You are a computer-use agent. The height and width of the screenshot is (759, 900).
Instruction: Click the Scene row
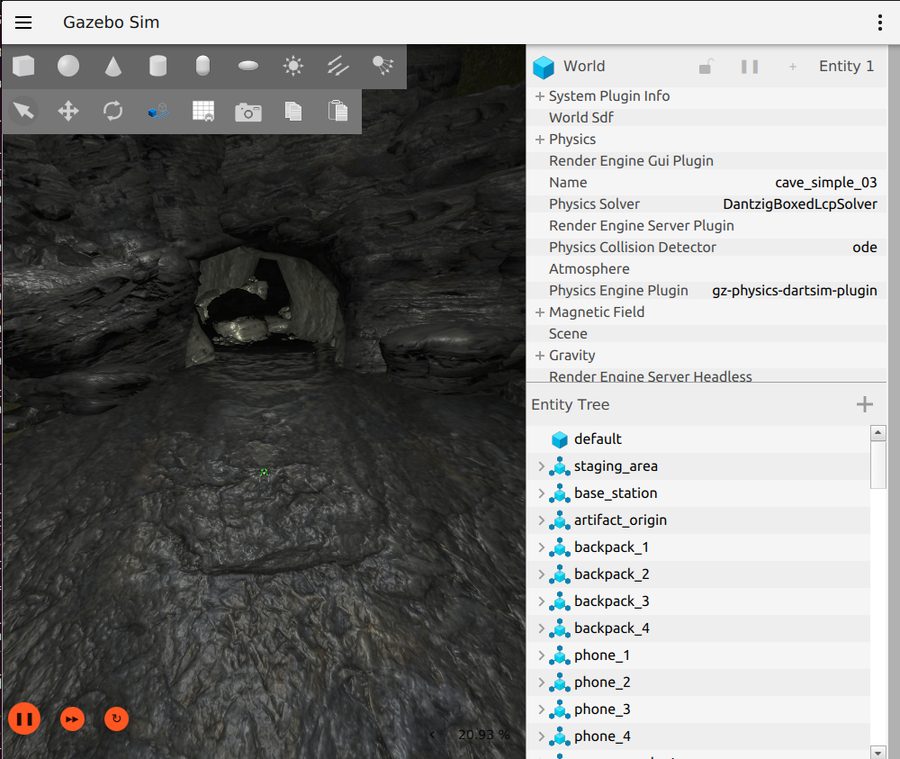tap(707, 334)
